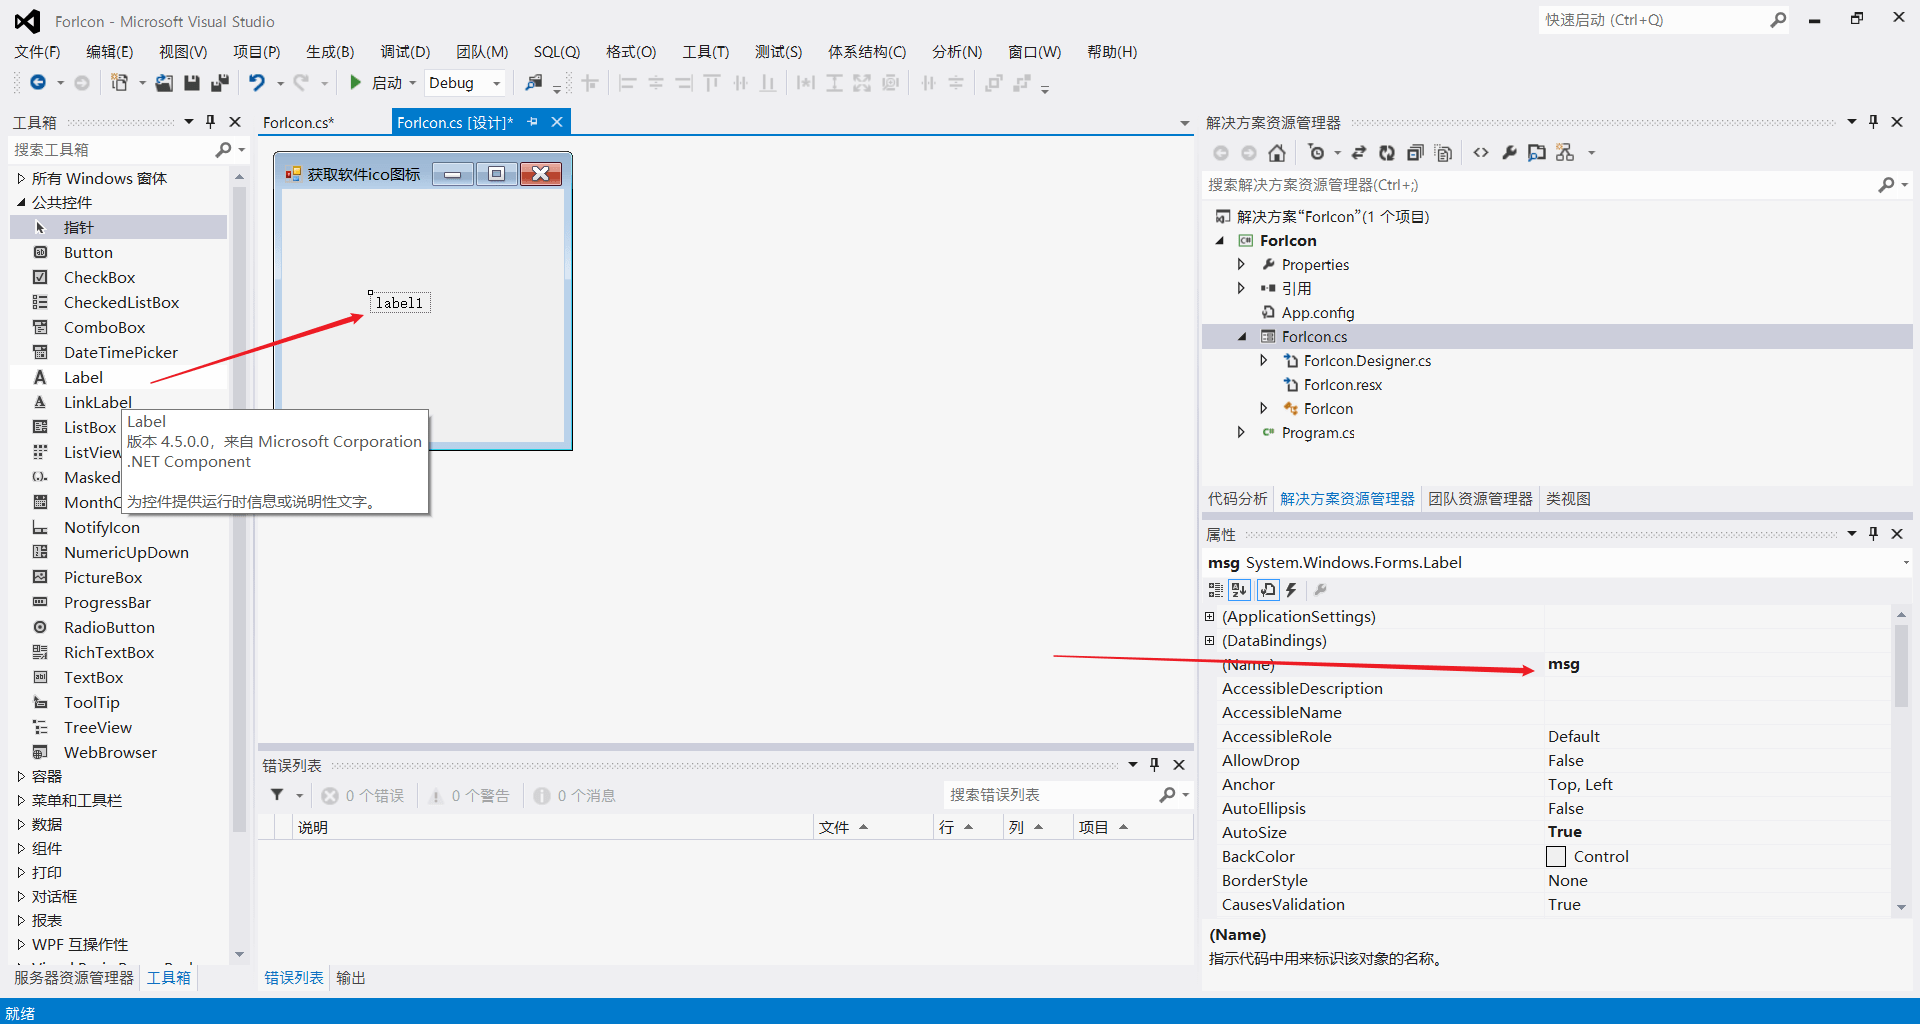Click the green Start debugging arrow
The width and height of the screenshot is (1920, 1024).
(355, 83)
